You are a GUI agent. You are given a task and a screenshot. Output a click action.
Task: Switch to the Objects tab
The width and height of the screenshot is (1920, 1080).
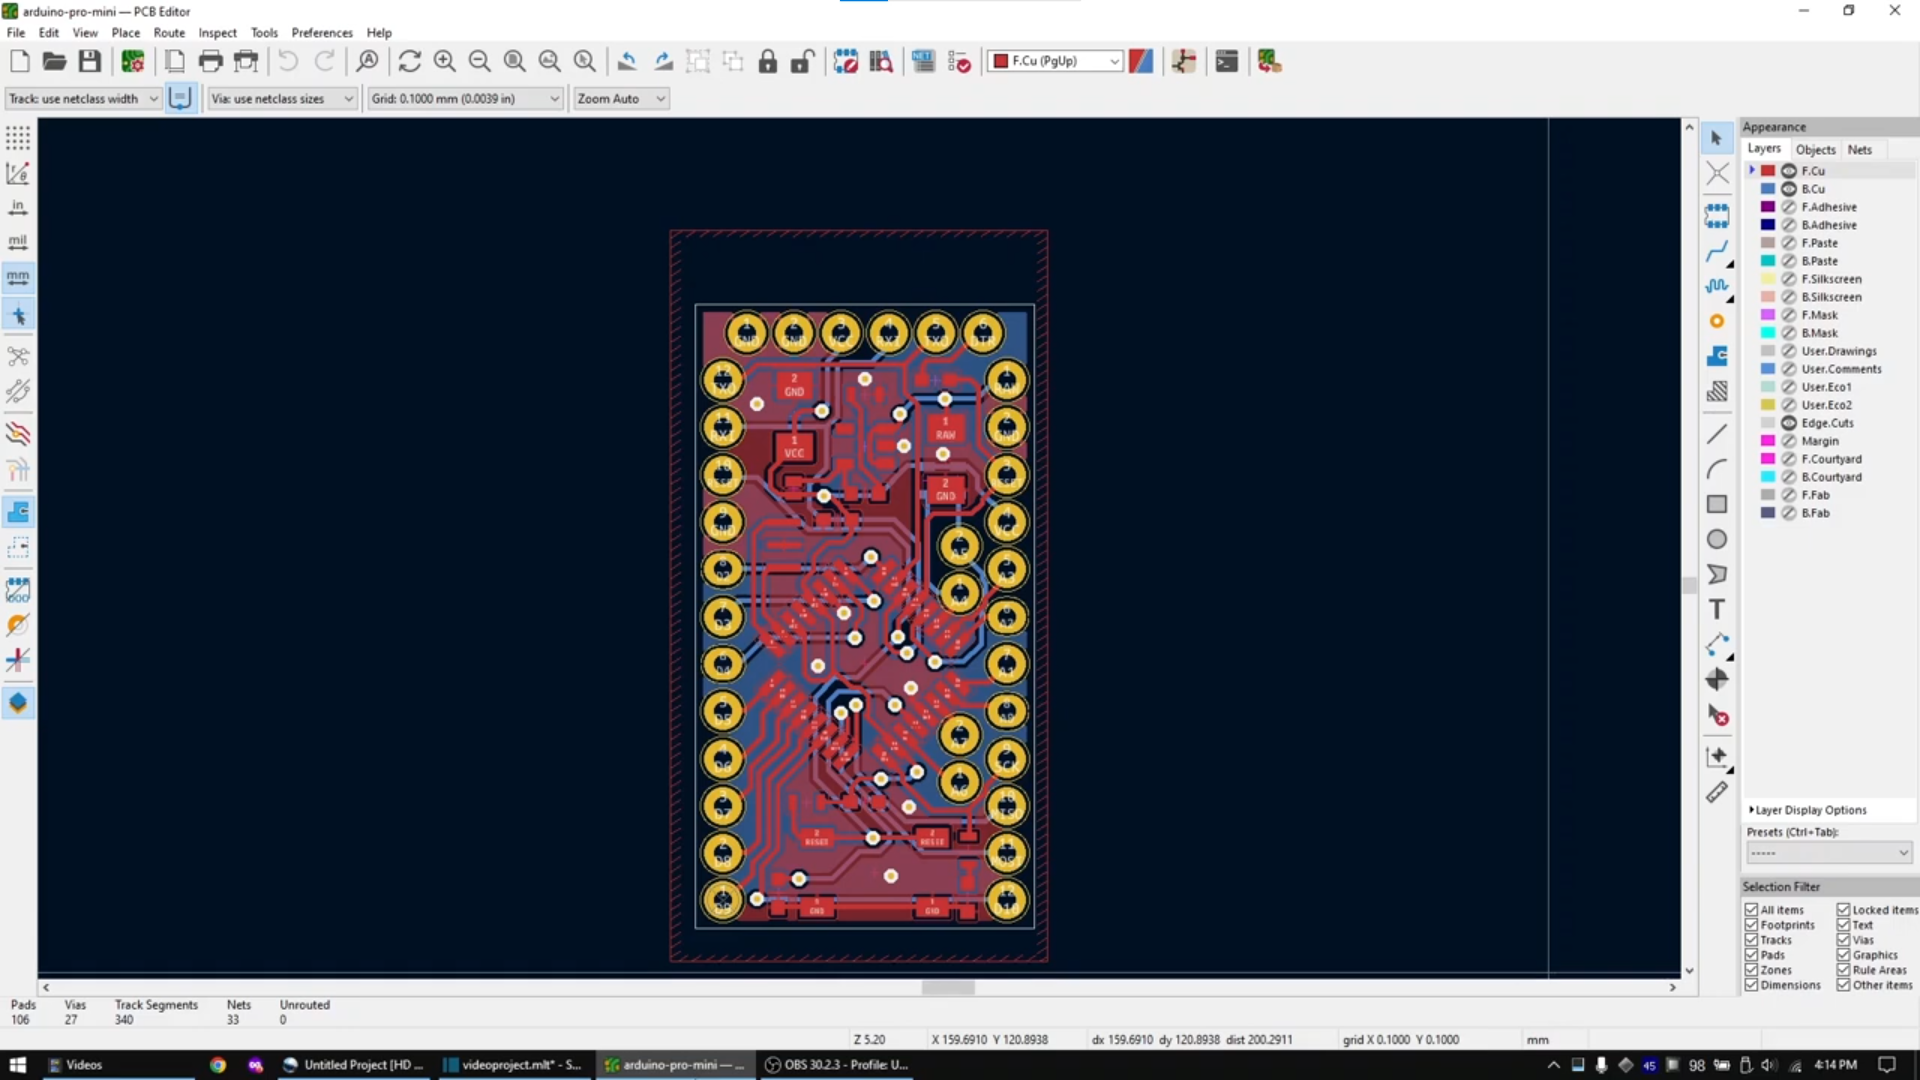pos(1815,149)
